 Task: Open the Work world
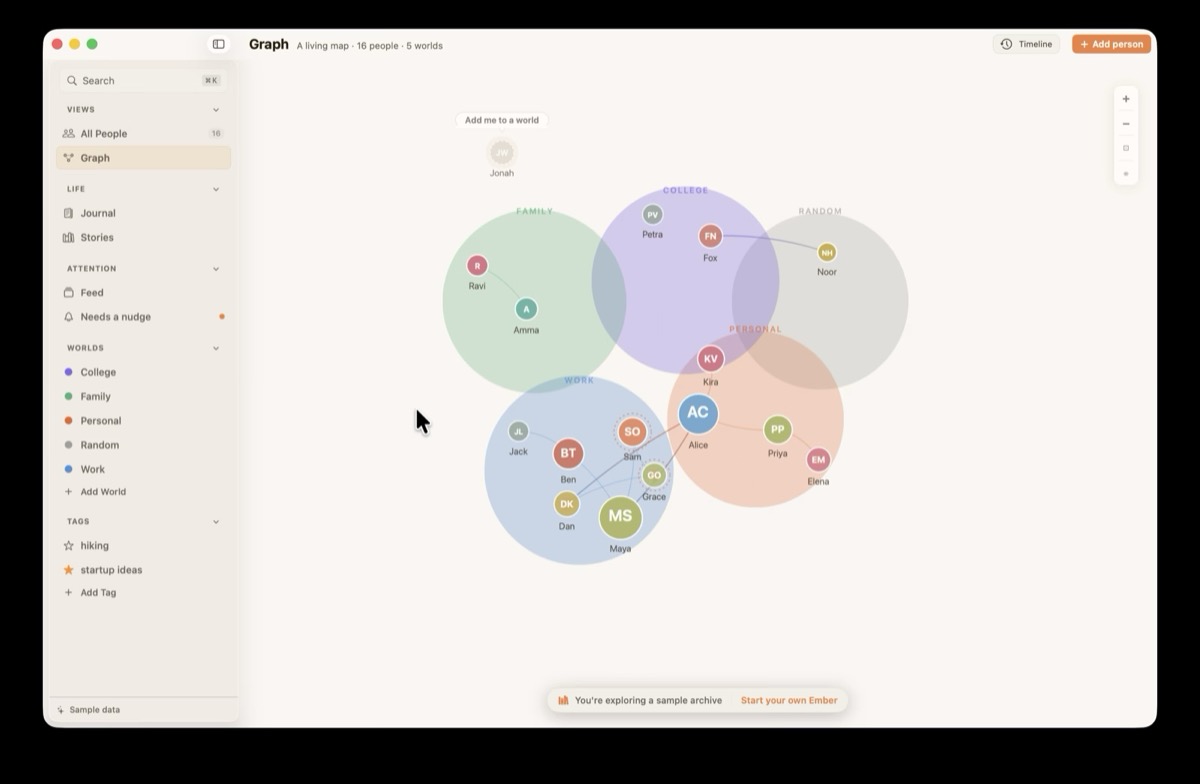[143, 469]
